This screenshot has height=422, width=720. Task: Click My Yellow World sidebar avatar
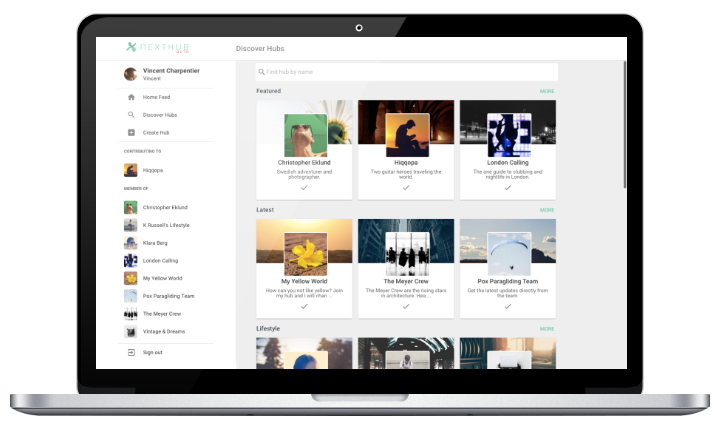130,278
